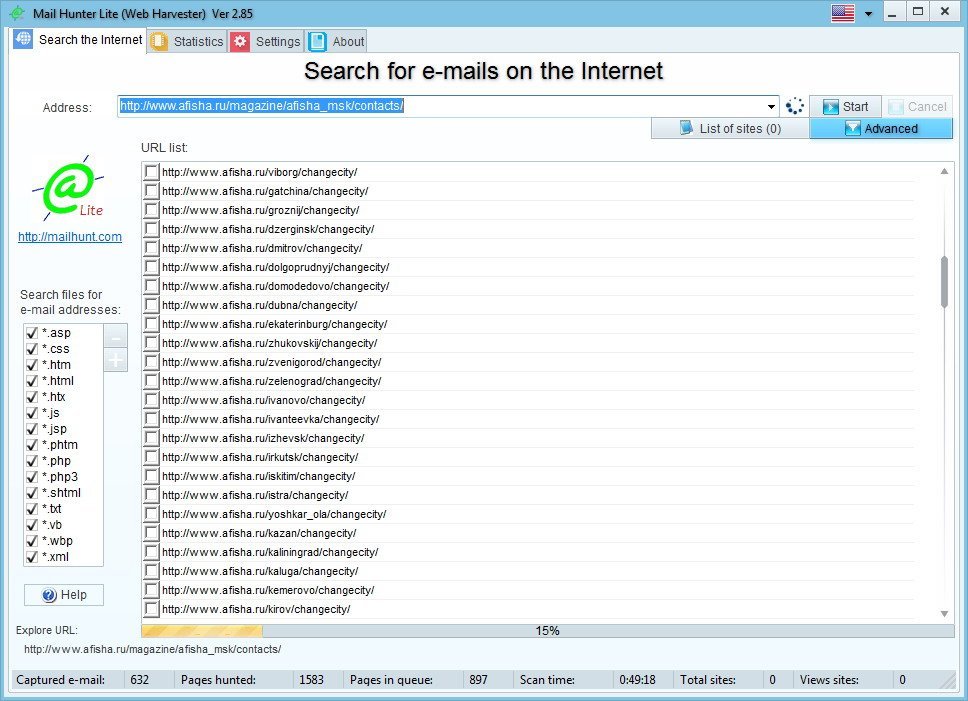The image size is (968, 701).
Task: Click the Help question mark icon
Action: [x=48, y=594]
